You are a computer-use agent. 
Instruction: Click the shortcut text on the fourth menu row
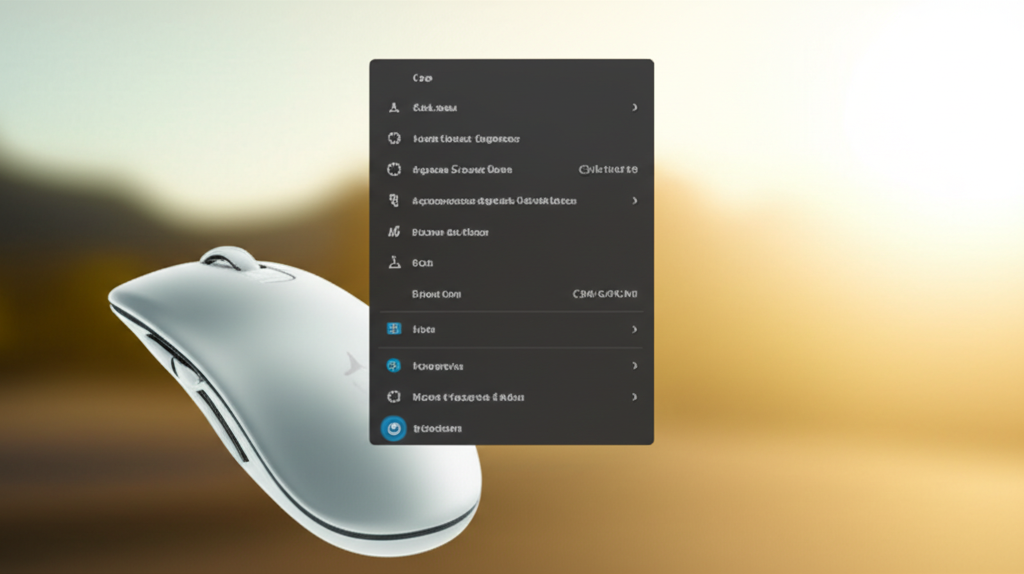(x=607, y=170)
